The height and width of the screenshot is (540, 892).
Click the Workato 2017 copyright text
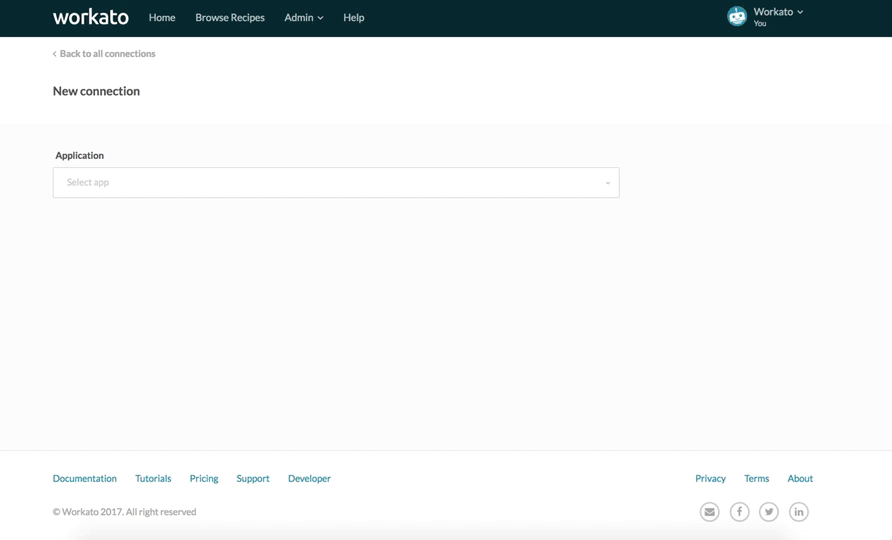(125, 512)
